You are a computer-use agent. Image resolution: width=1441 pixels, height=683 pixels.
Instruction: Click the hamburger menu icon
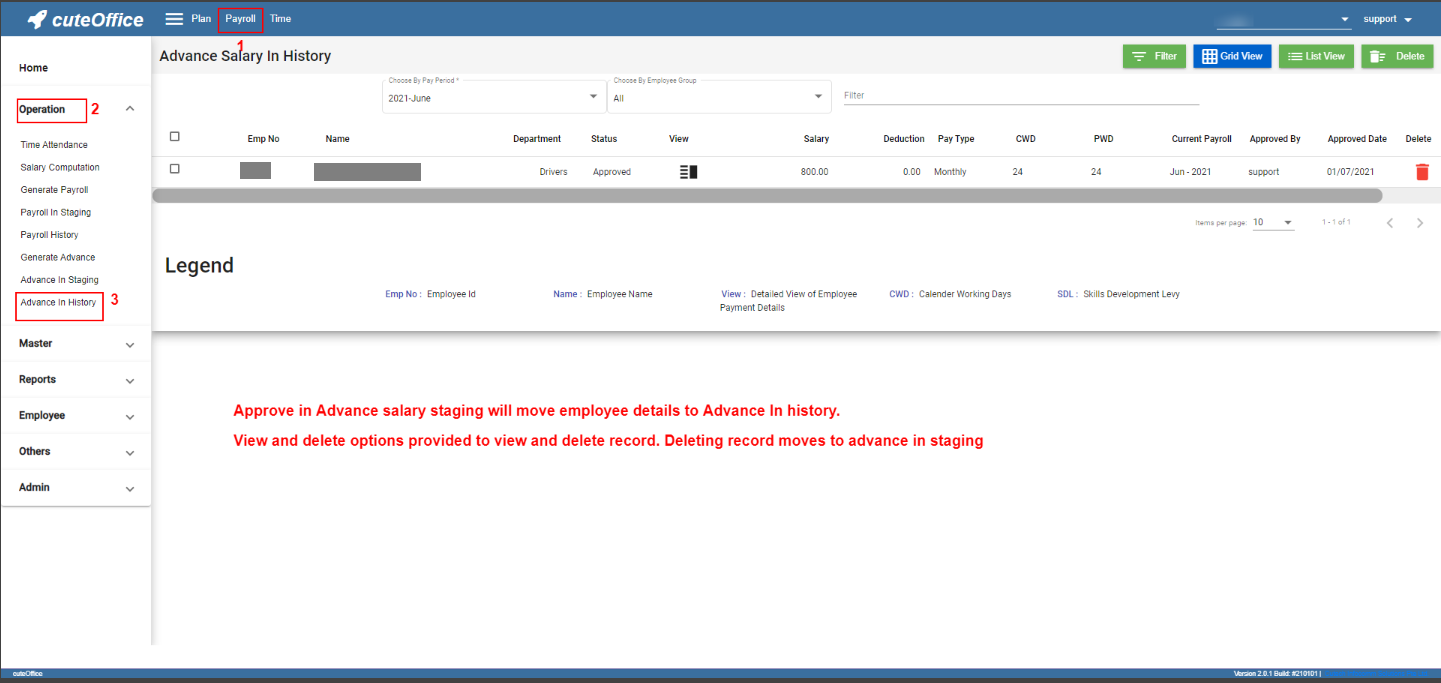tap(174, 19)
